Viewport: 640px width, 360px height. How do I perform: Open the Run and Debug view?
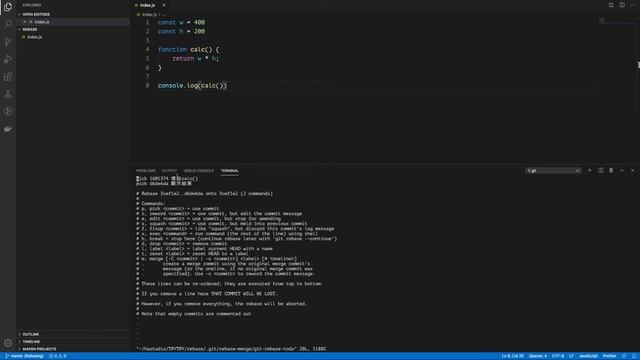pos(8,59)
